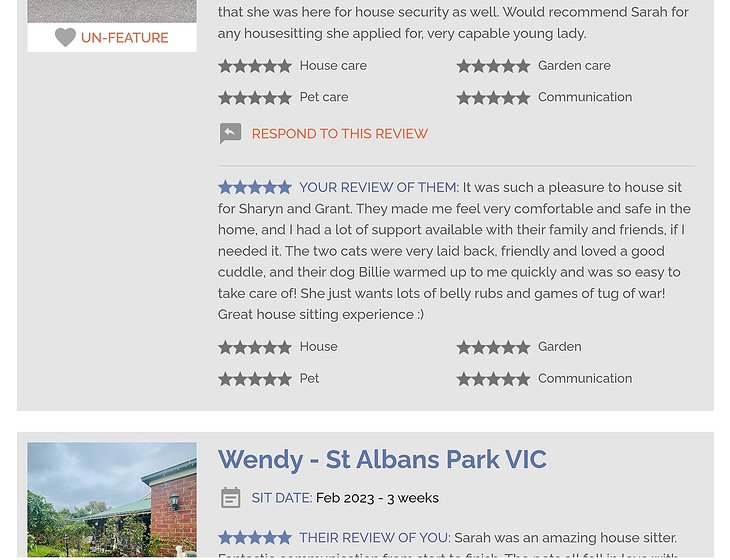Click the House star rating in your review
The height and width of the screenshot is (560, 730).
tap(255, 347)
